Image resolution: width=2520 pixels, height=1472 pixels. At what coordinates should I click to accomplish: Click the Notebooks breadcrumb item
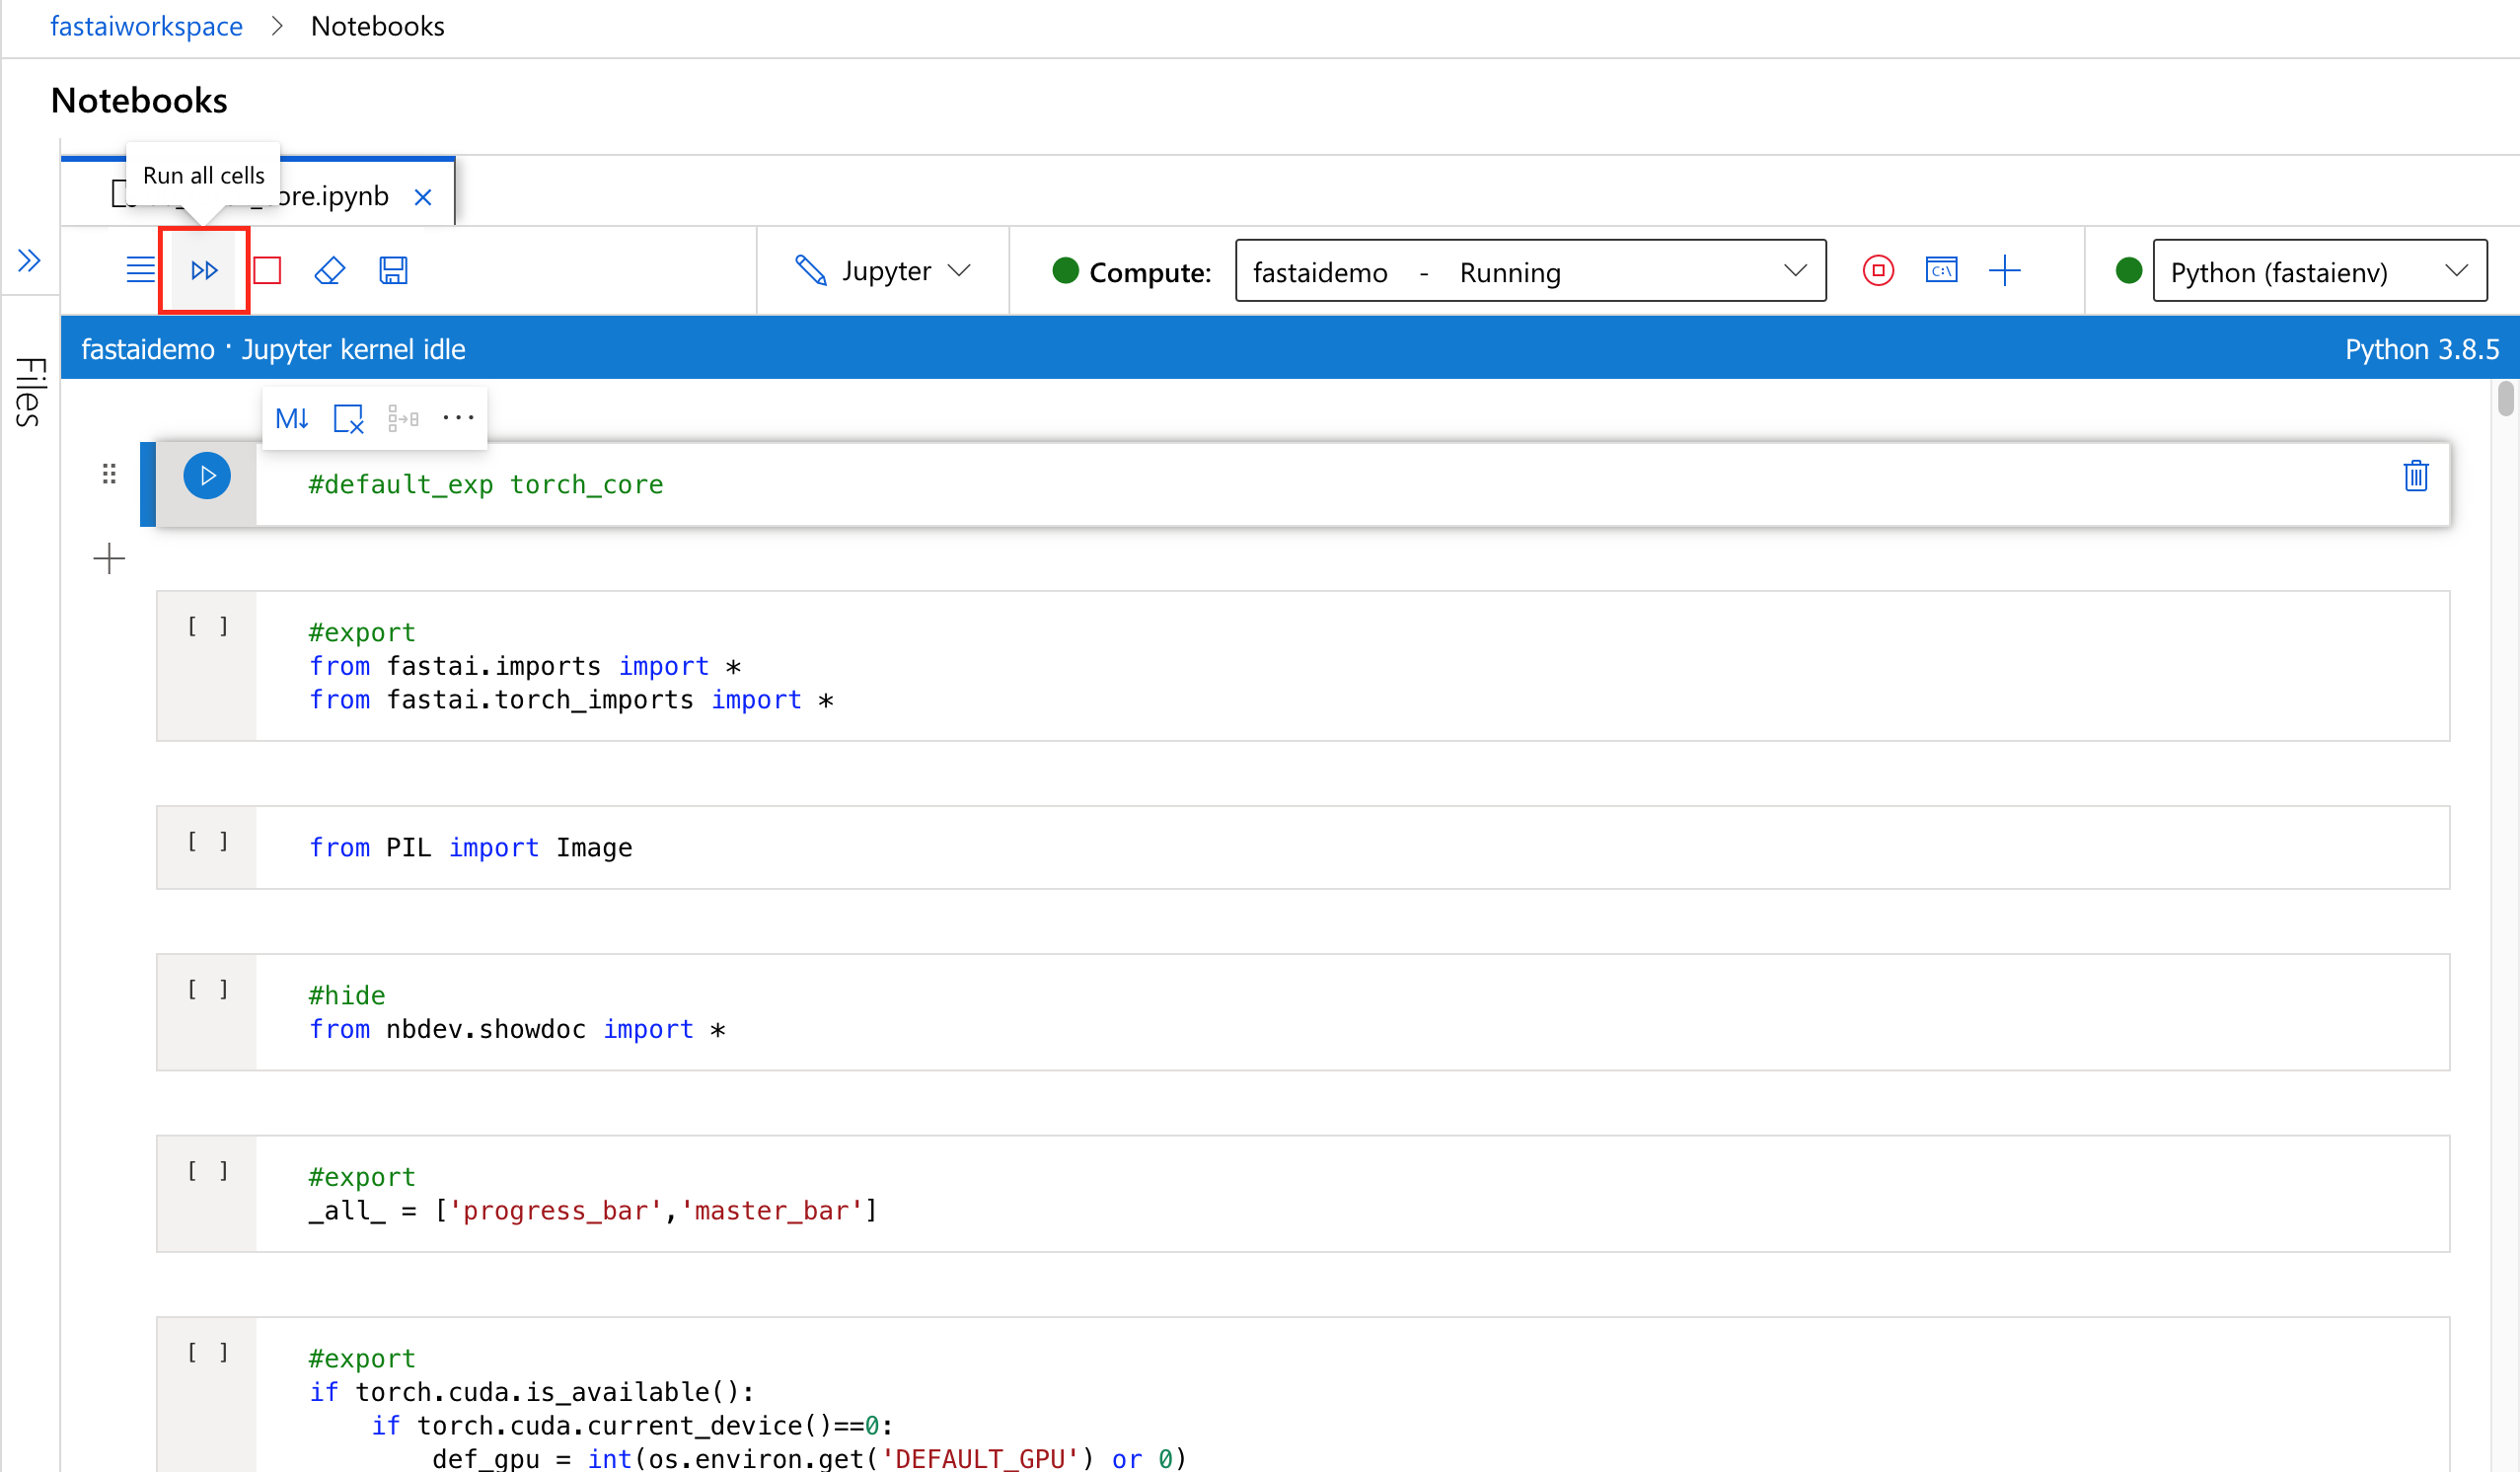pyautogui.click(x=375, y=27)
